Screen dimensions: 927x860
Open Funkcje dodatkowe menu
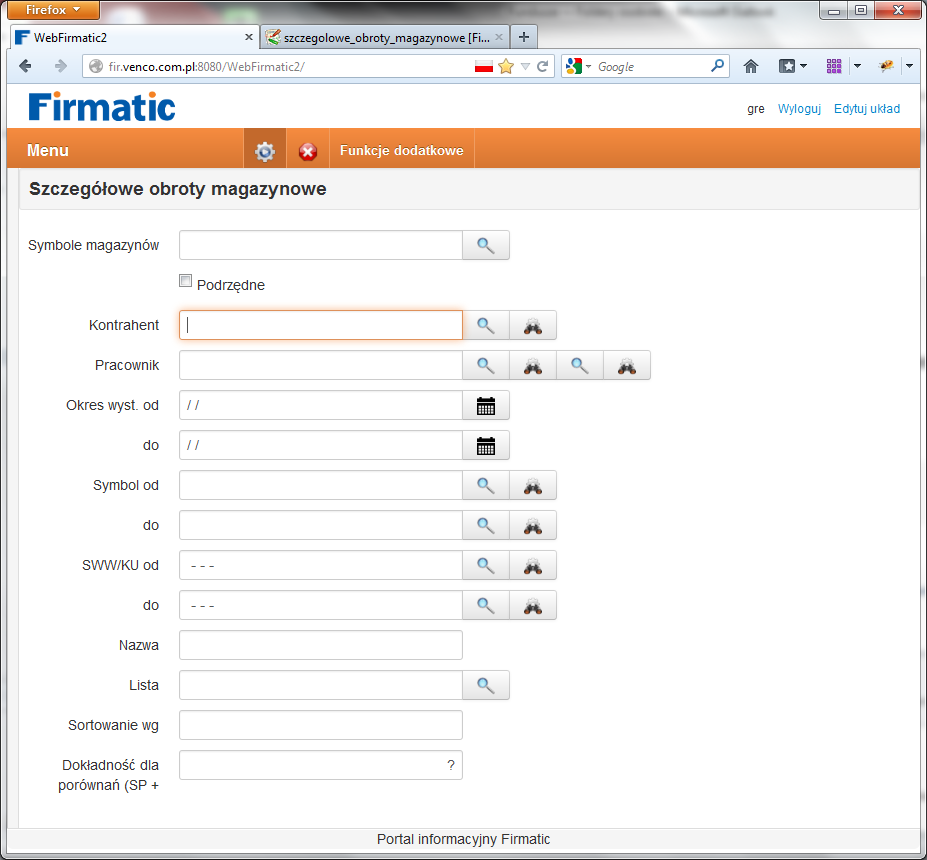click(401, 151)
